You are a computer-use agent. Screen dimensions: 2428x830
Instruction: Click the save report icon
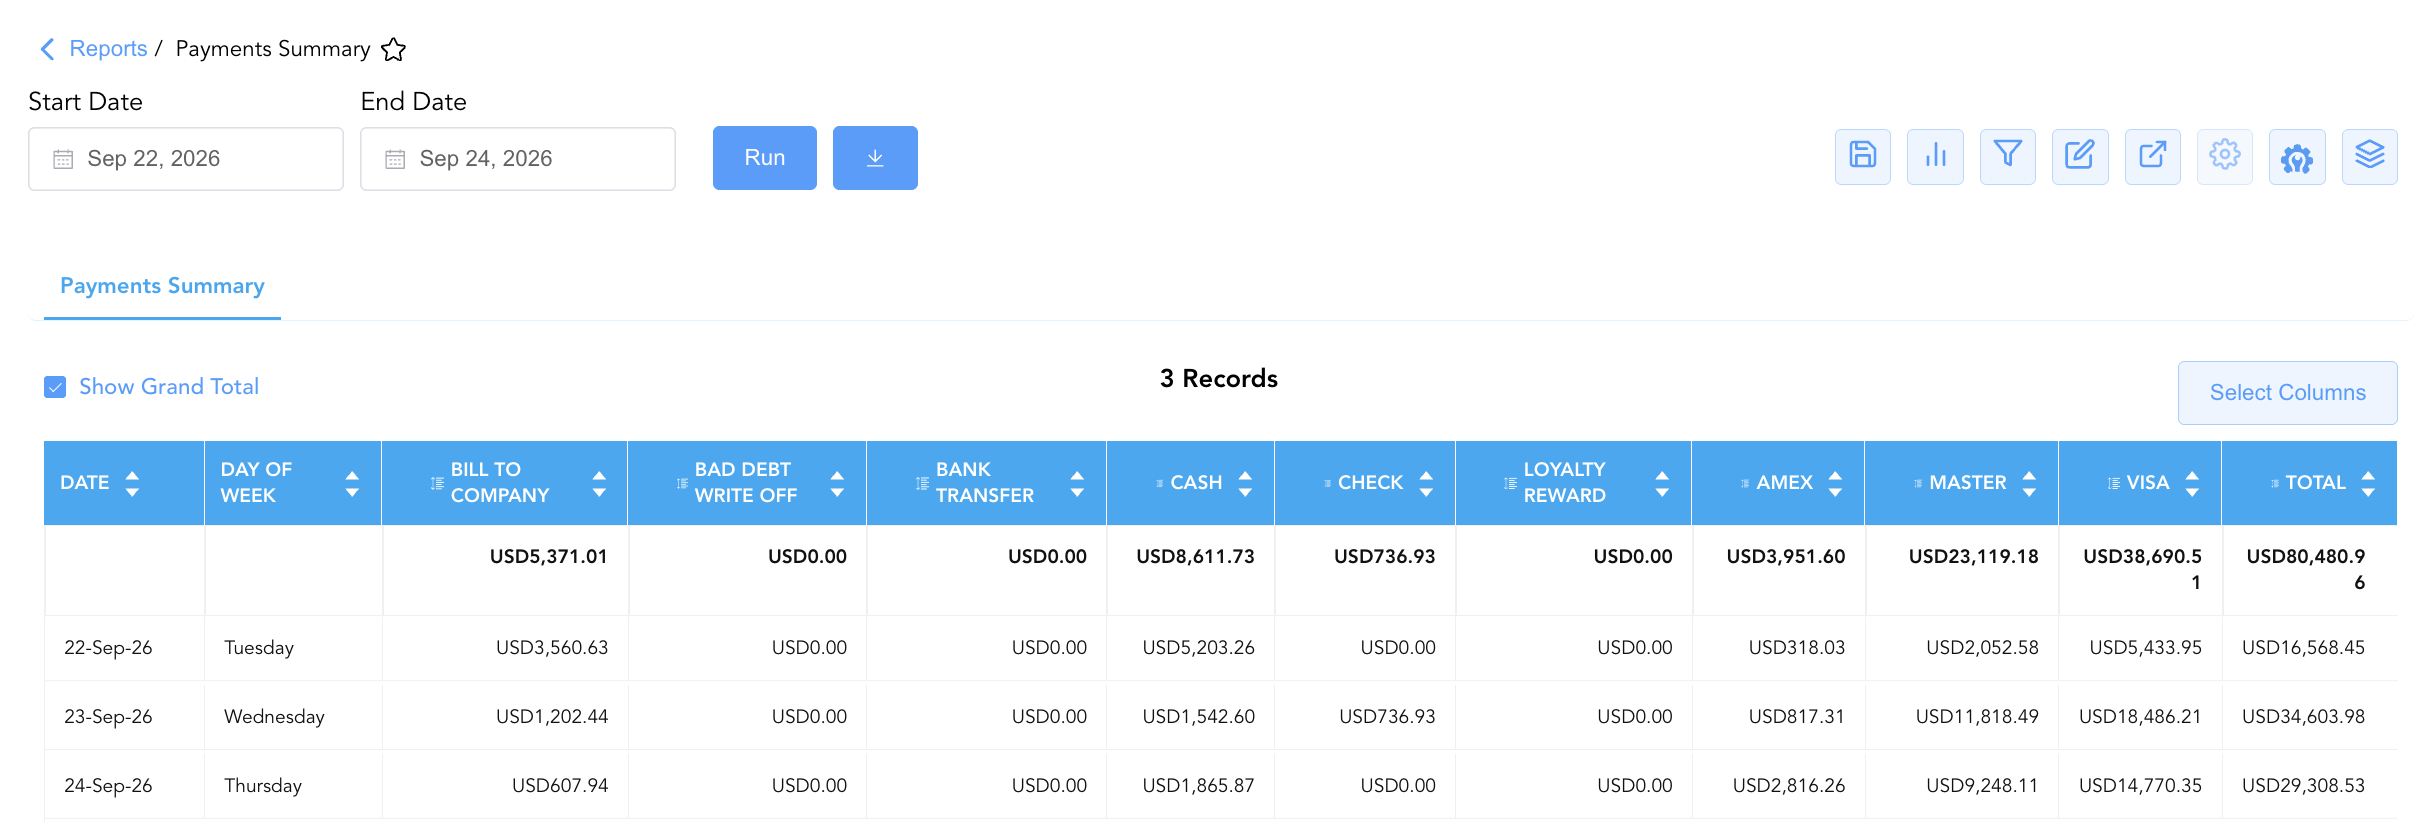click(x=1862, y=156)
